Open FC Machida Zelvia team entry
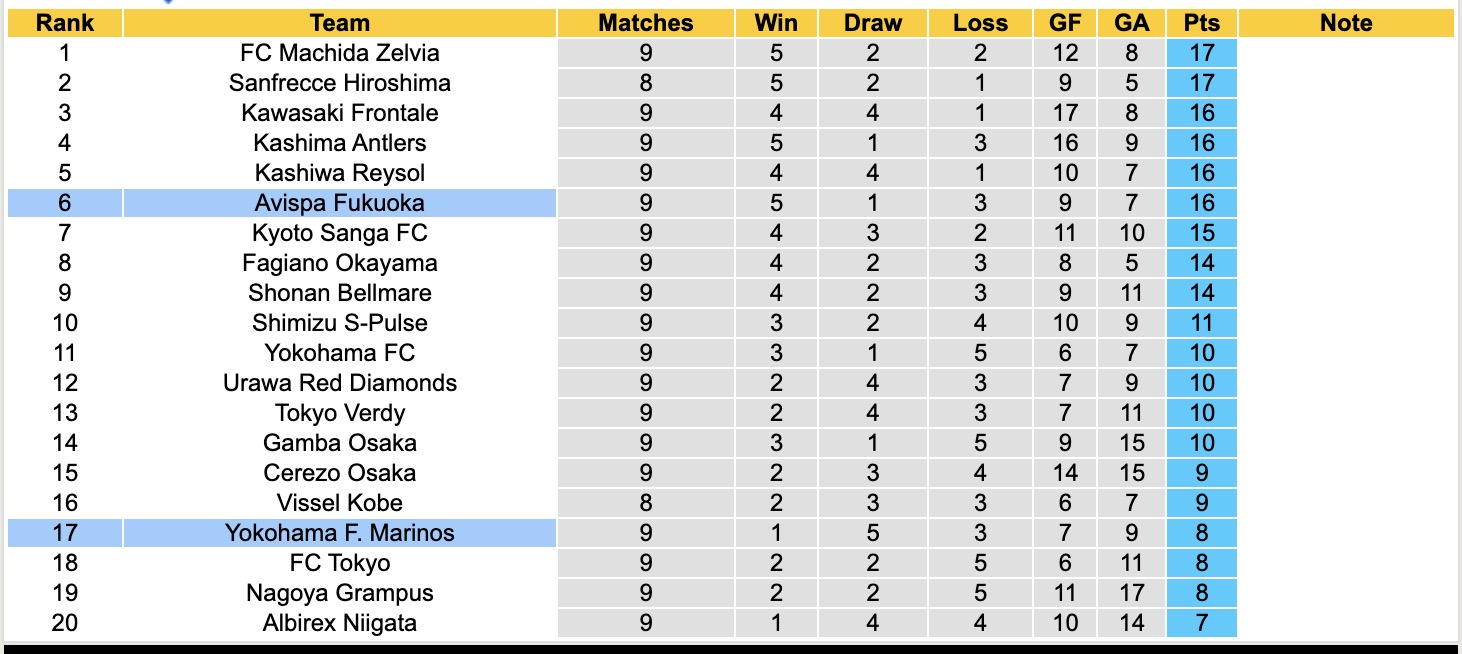1462x654 pixels. pos(340,53)
